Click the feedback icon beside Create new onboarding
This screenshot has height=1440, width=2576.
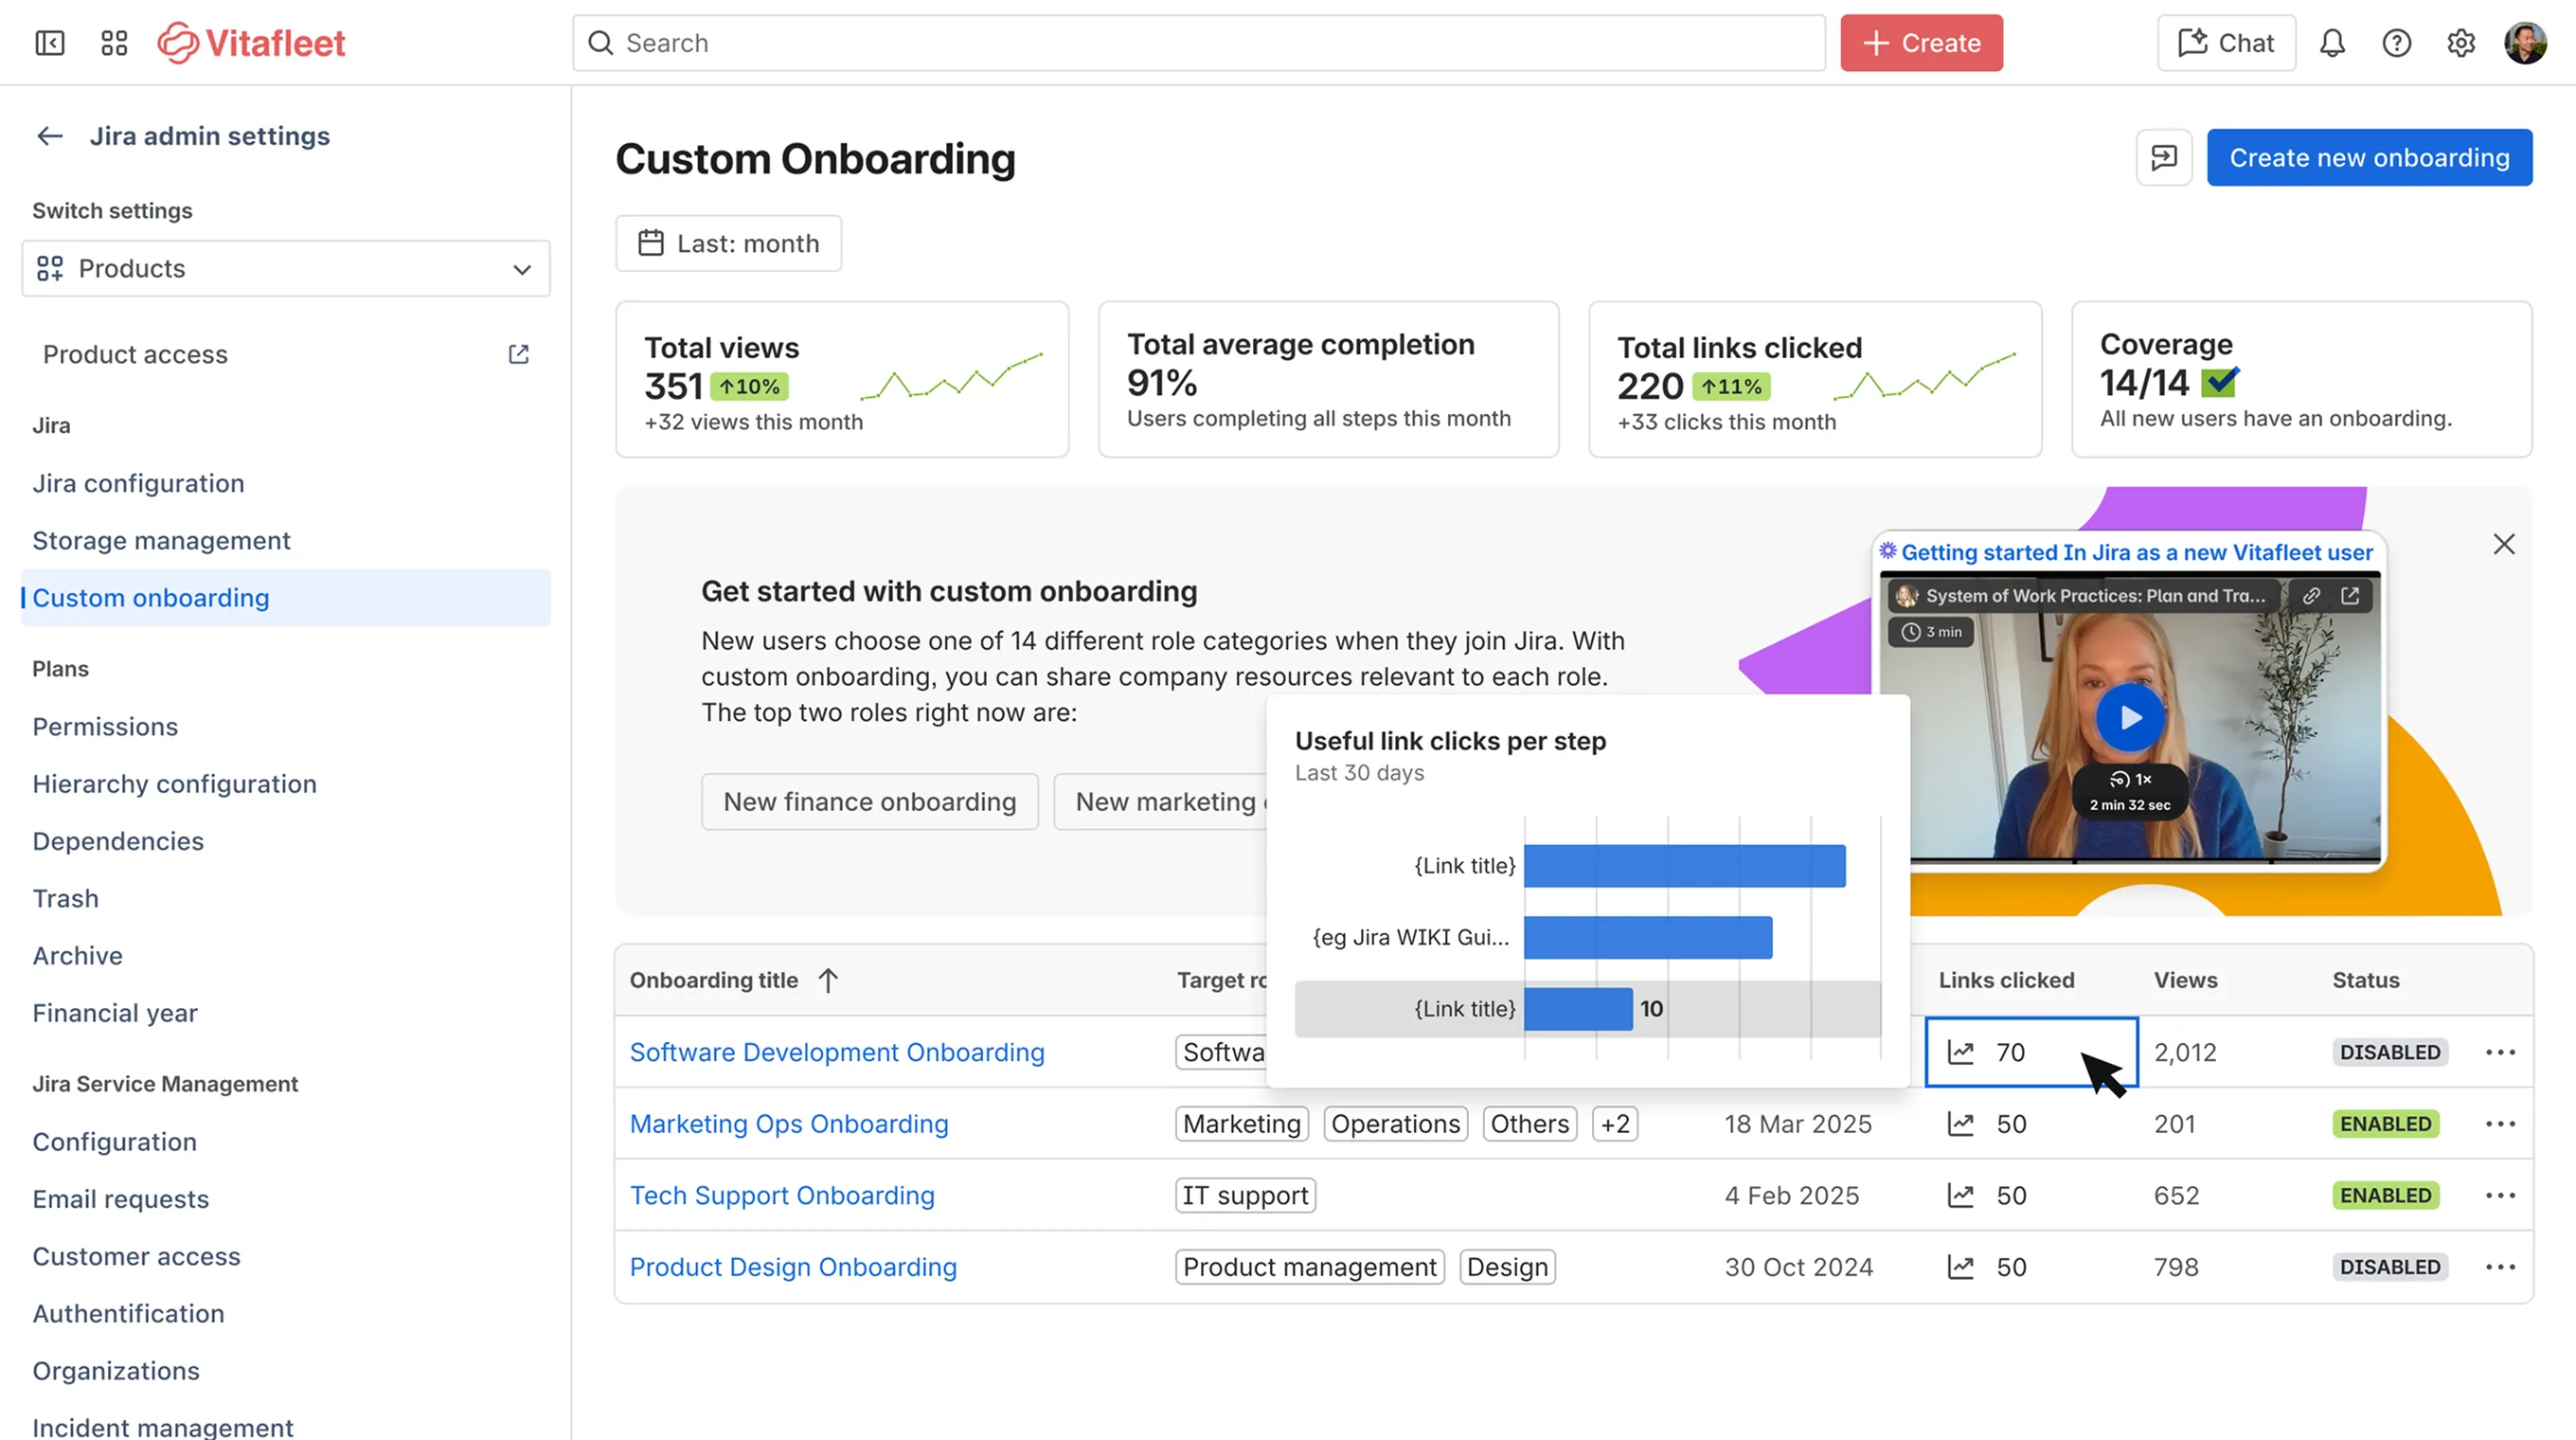(x=2164, y=158)
